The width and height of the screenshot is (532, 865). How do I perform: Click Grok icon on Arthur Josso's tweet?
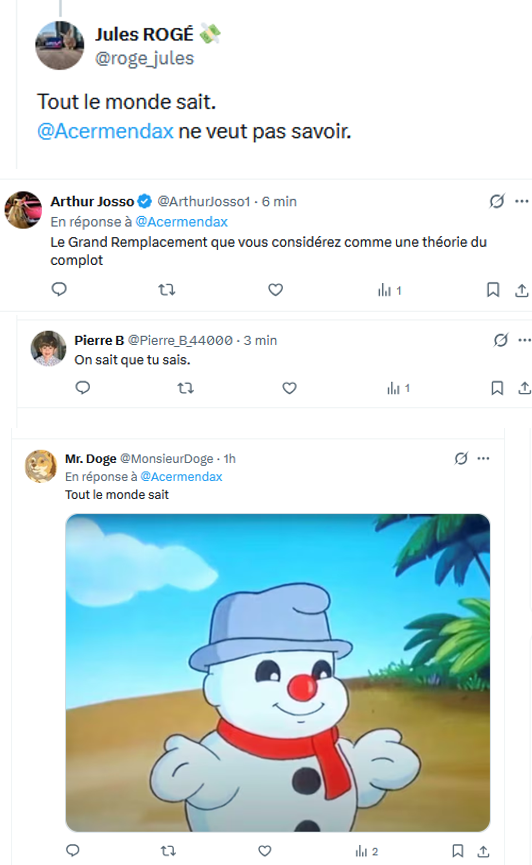tap(497, 201)
